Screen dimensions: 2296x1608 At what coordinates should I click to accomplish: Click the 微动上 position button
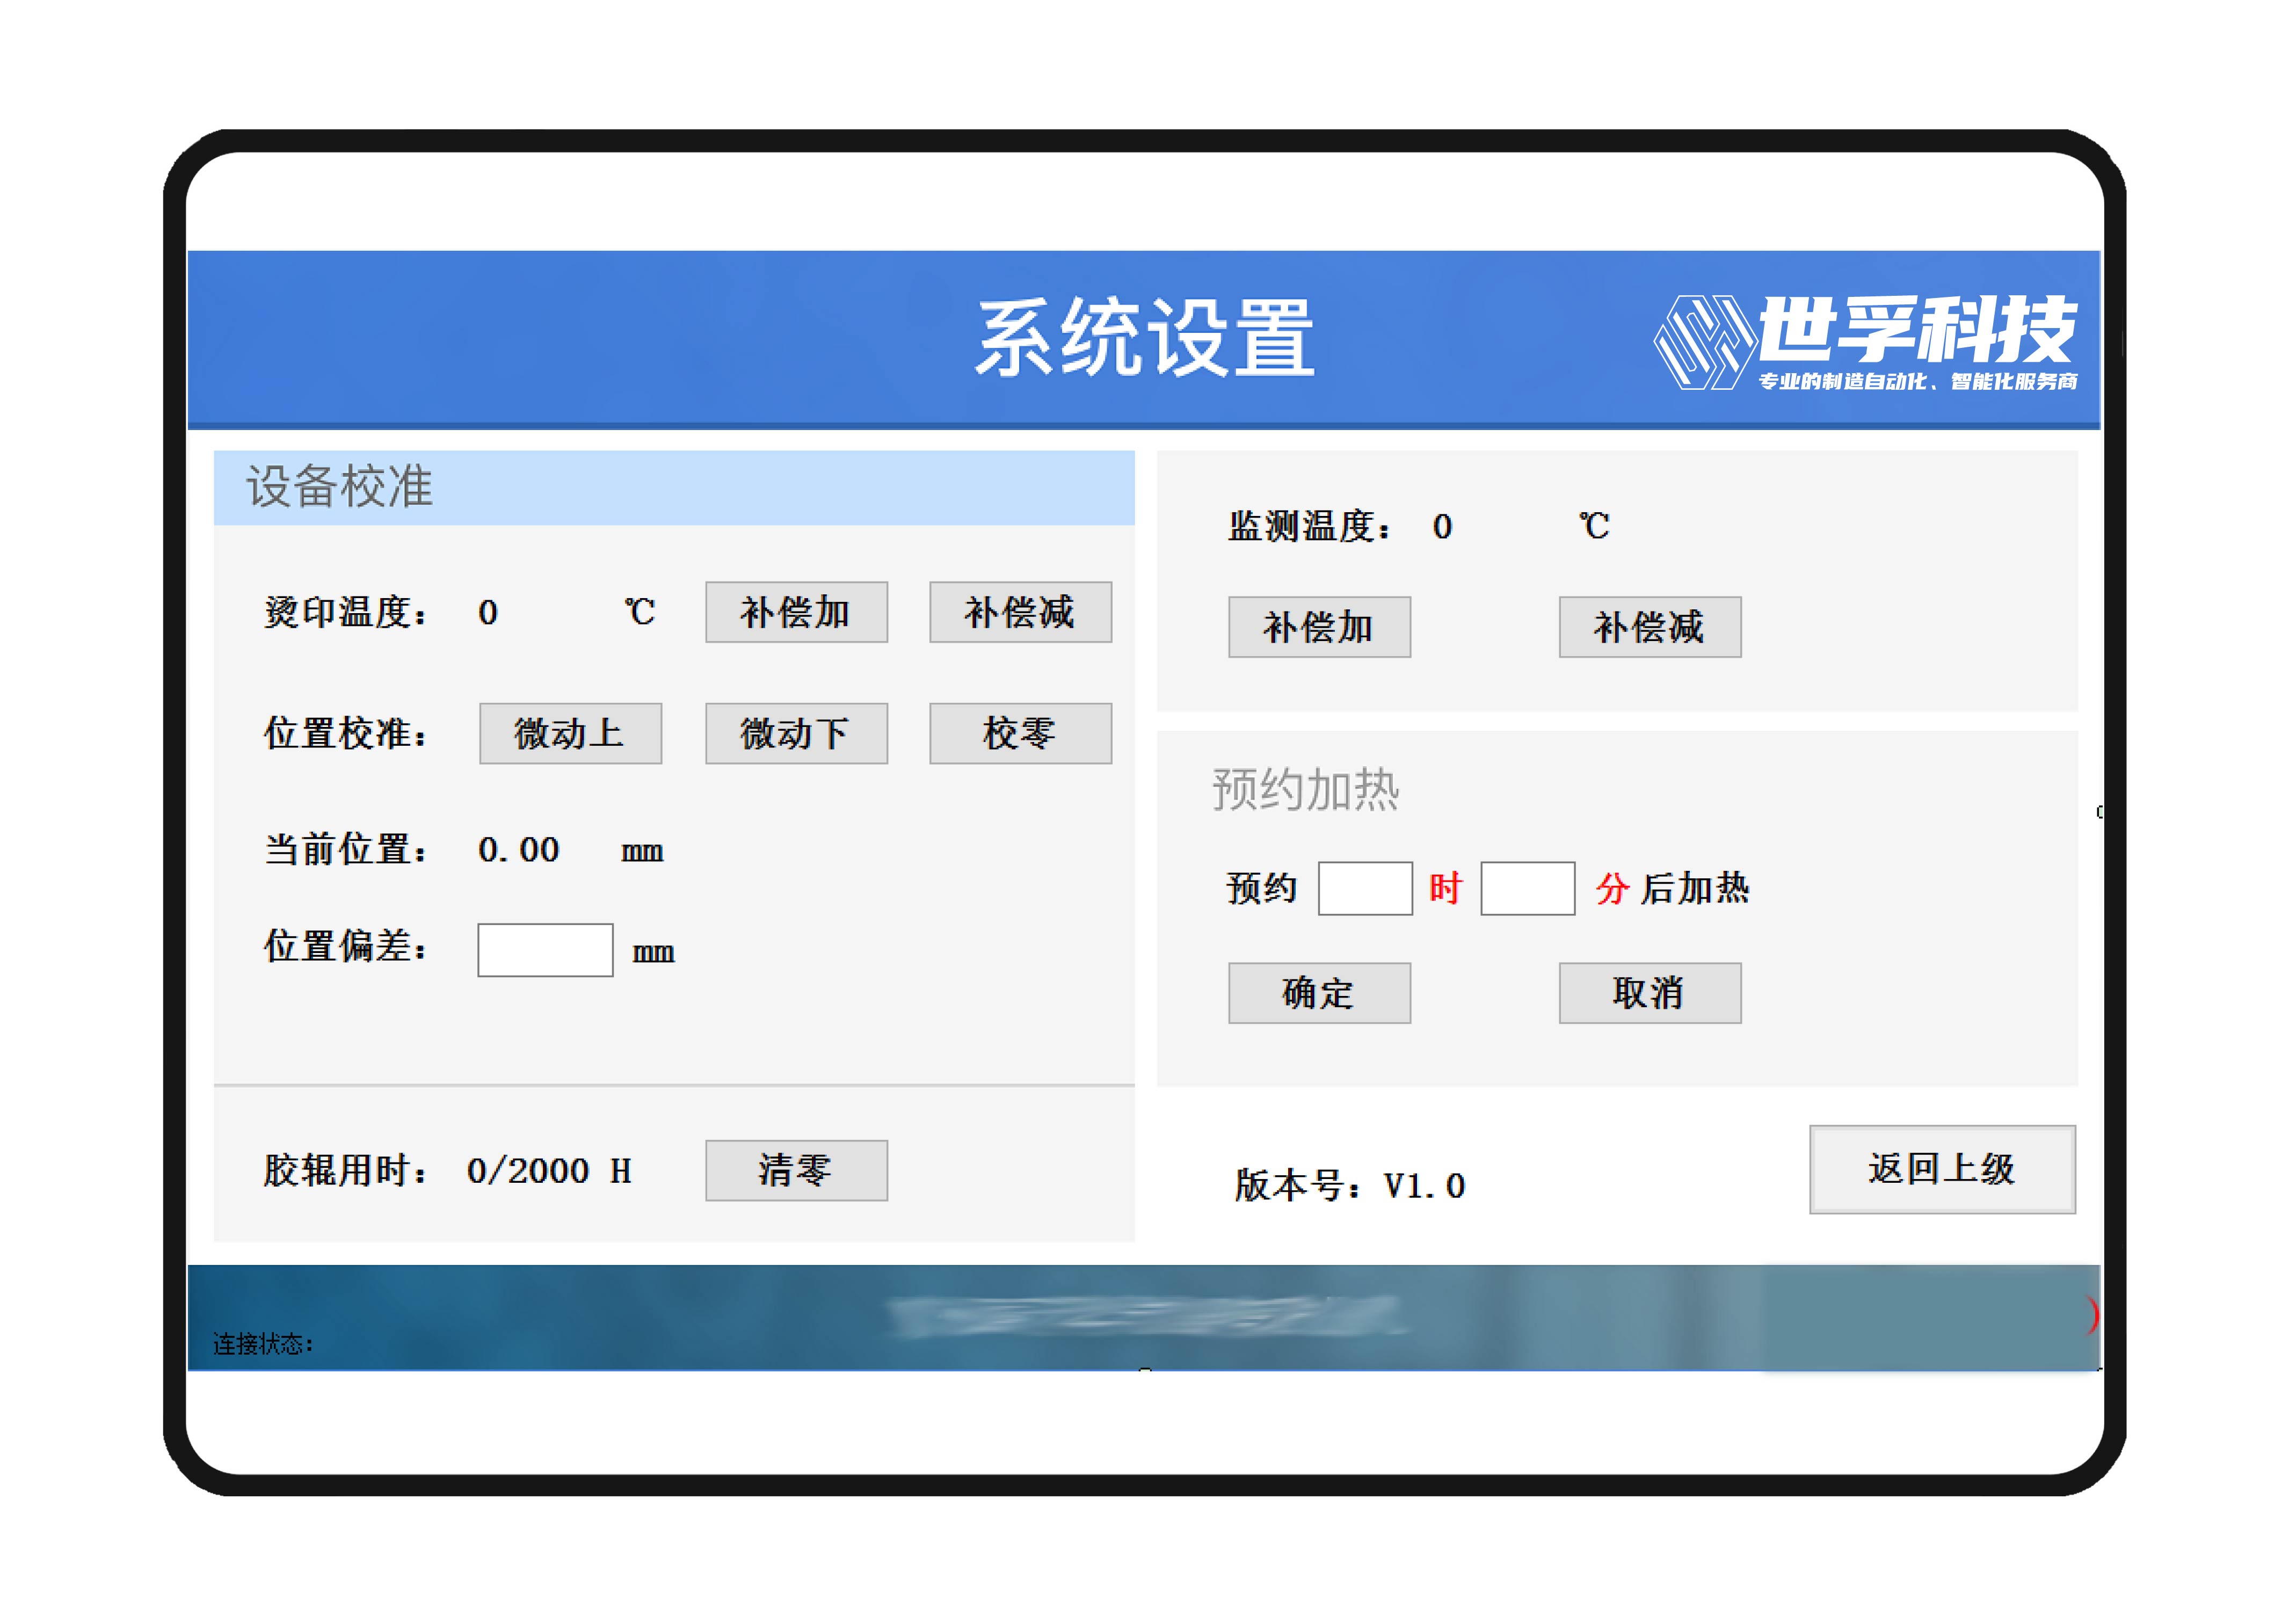pyautogui.click(x=570, y=733)
